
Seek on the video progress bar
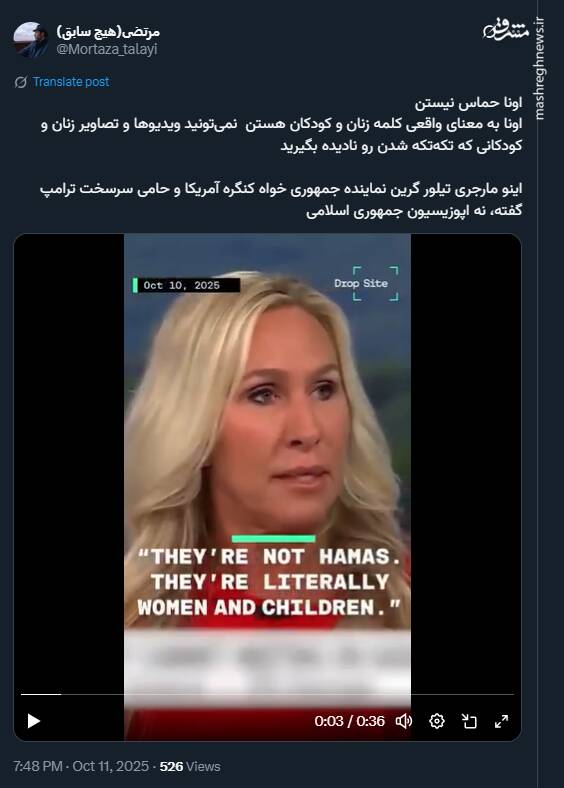pyautogui.click(x=267, y=694)
